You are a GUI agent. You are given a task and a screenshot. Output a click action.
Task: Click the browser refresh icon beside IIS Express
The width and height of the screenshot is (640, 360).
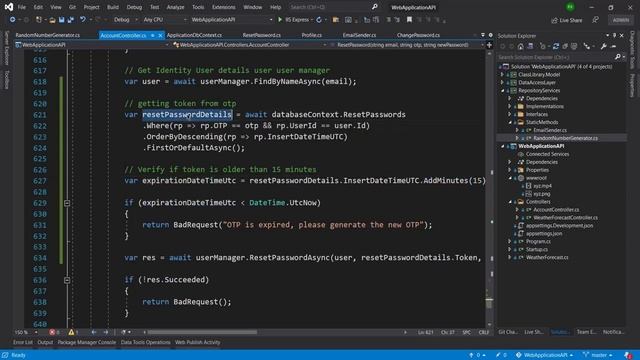[x=319, y=20]
